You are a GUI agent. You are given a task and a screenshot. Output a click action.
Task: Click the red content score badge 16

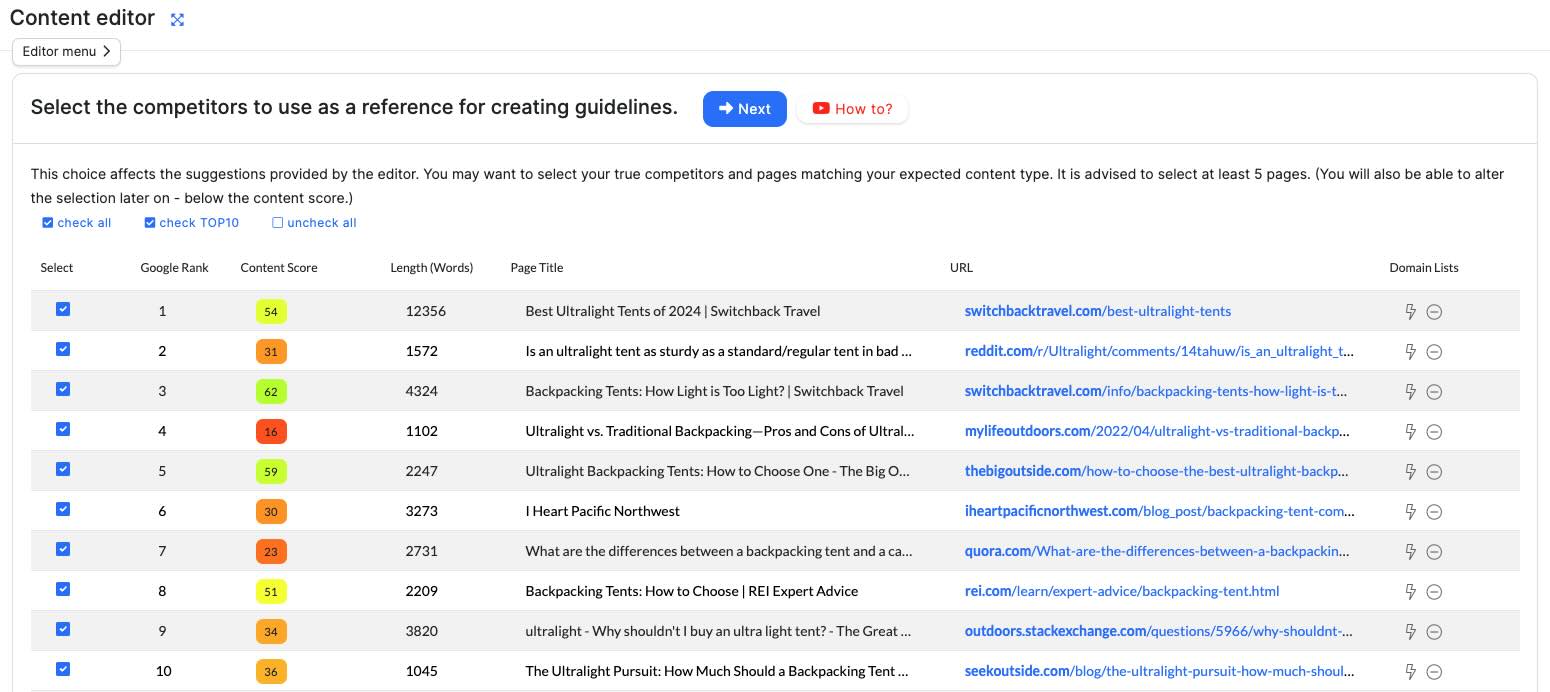tap(271, 432)
